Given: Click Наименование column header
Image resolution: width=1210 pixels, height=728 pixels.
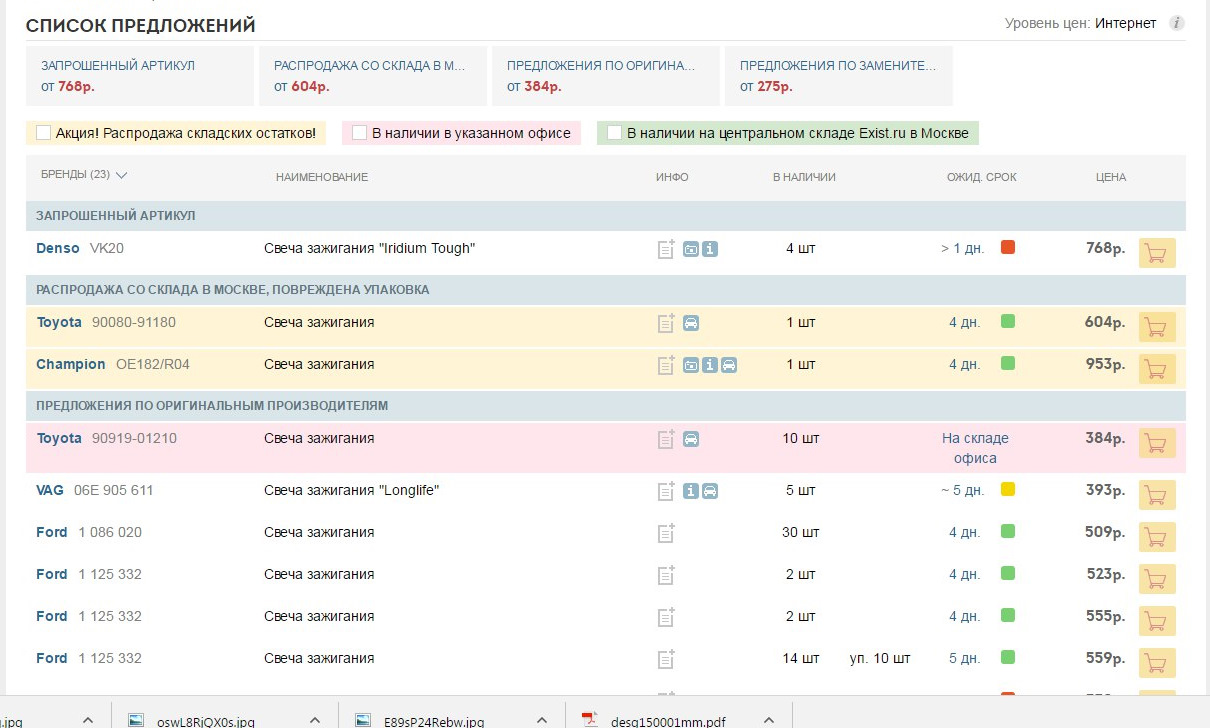Looking at the screenshot, I should pos(322,177).
